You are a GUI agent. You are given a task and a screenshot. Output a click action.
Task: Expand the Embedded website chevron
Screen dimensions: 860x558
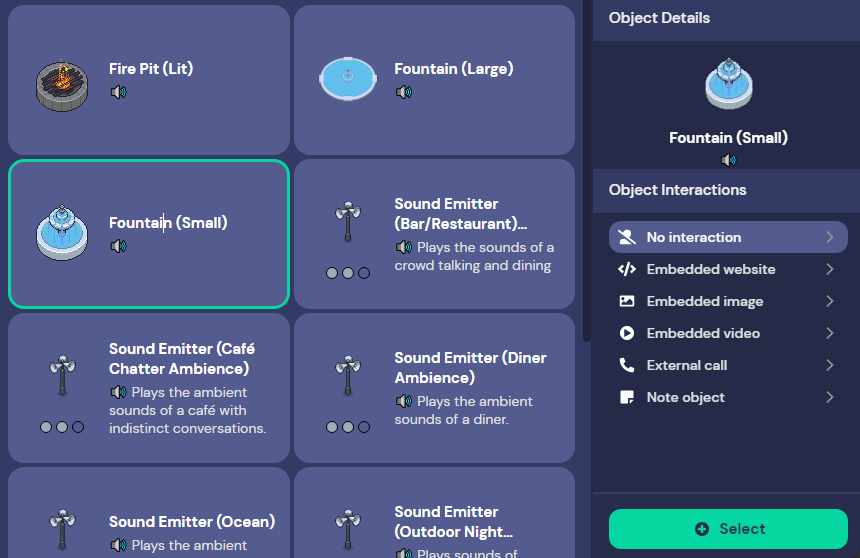click(830, 269)
